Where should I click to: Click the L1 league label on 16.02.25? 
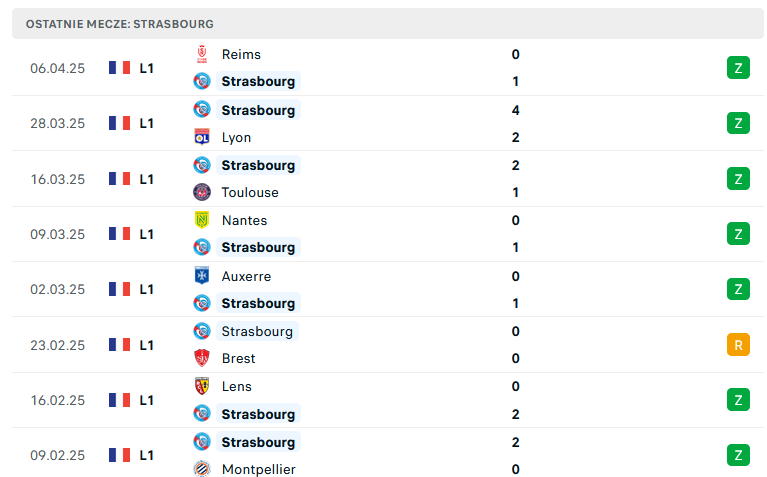point(146,400)
